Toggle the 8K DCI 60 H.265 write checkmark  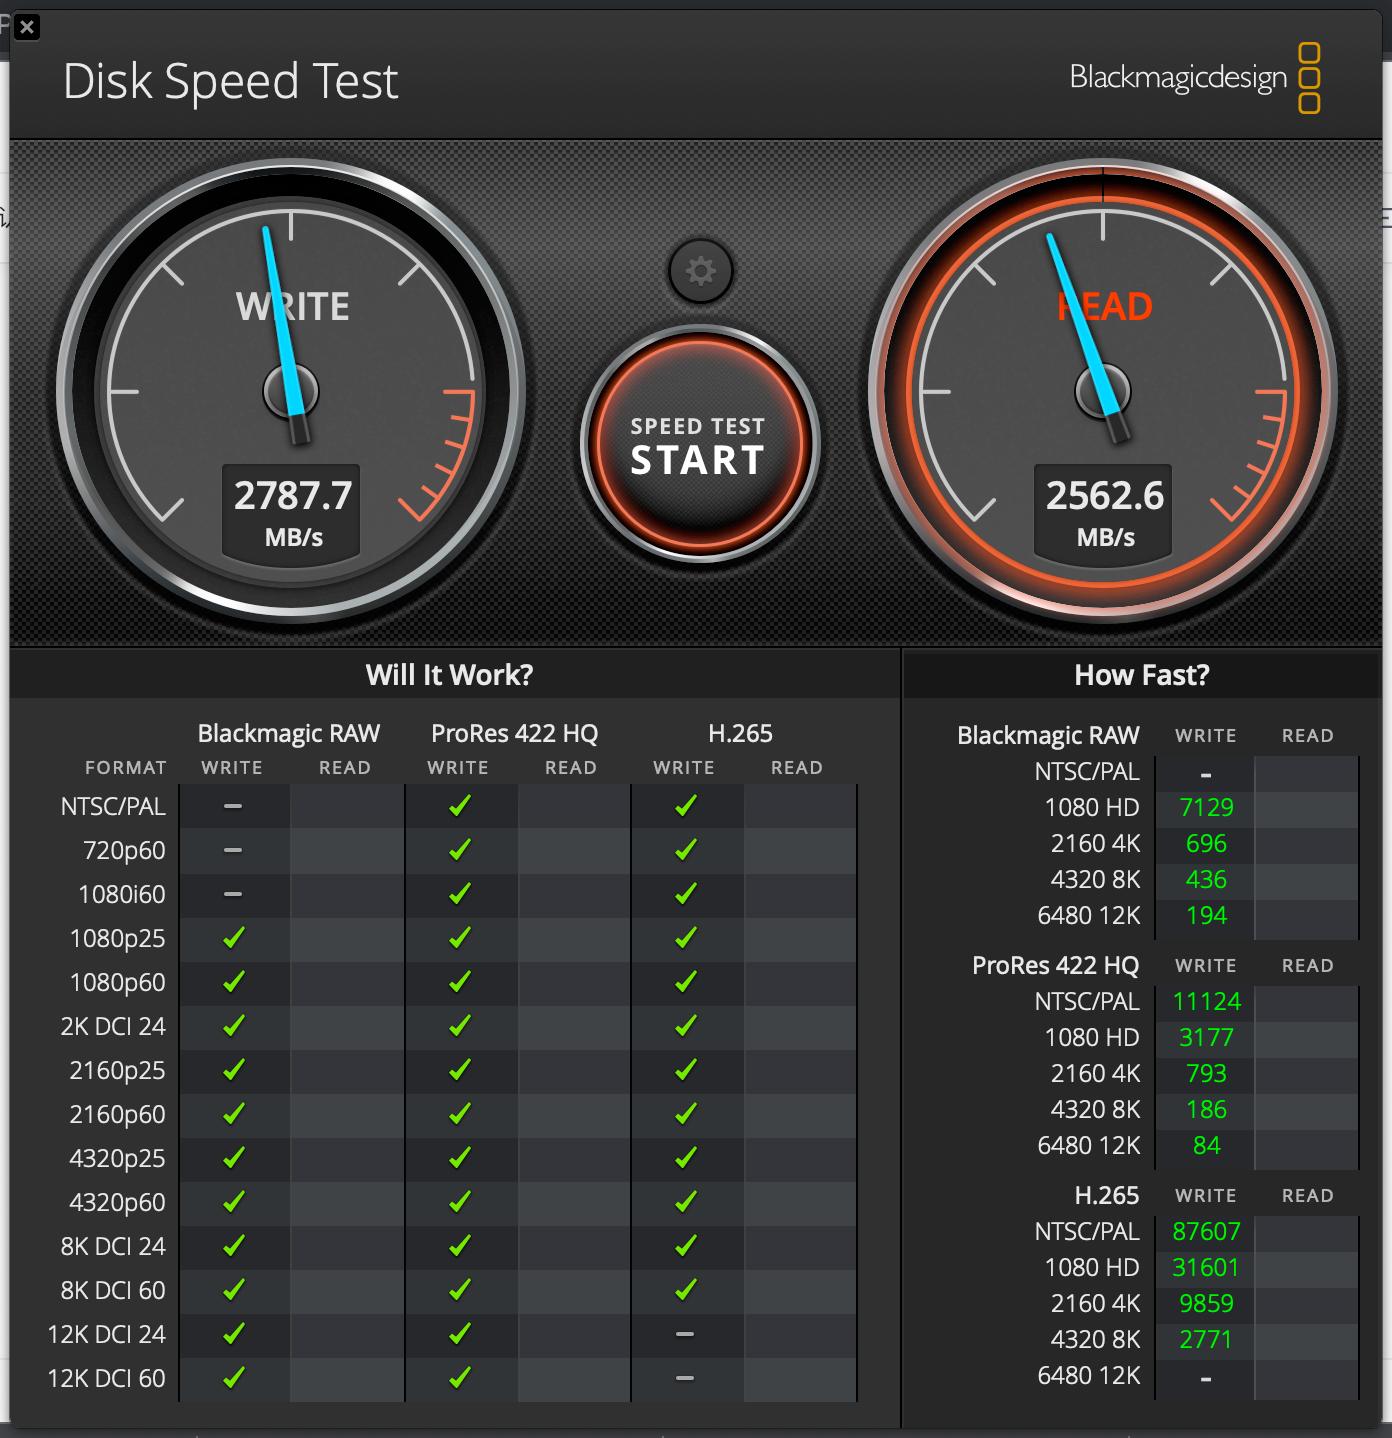[x=684, y=1290]
